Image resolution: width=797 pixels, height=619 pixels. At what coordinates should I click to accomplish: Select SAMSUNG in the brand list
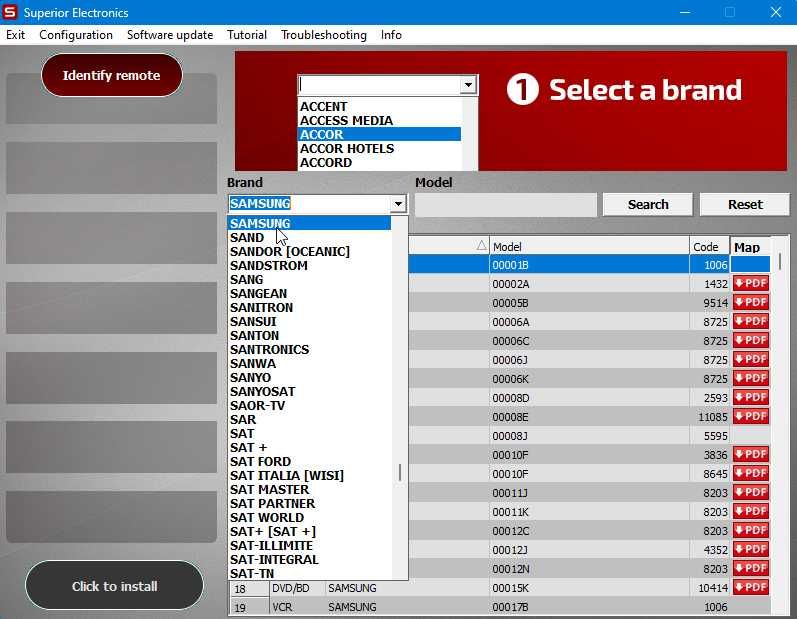[309, 223]
